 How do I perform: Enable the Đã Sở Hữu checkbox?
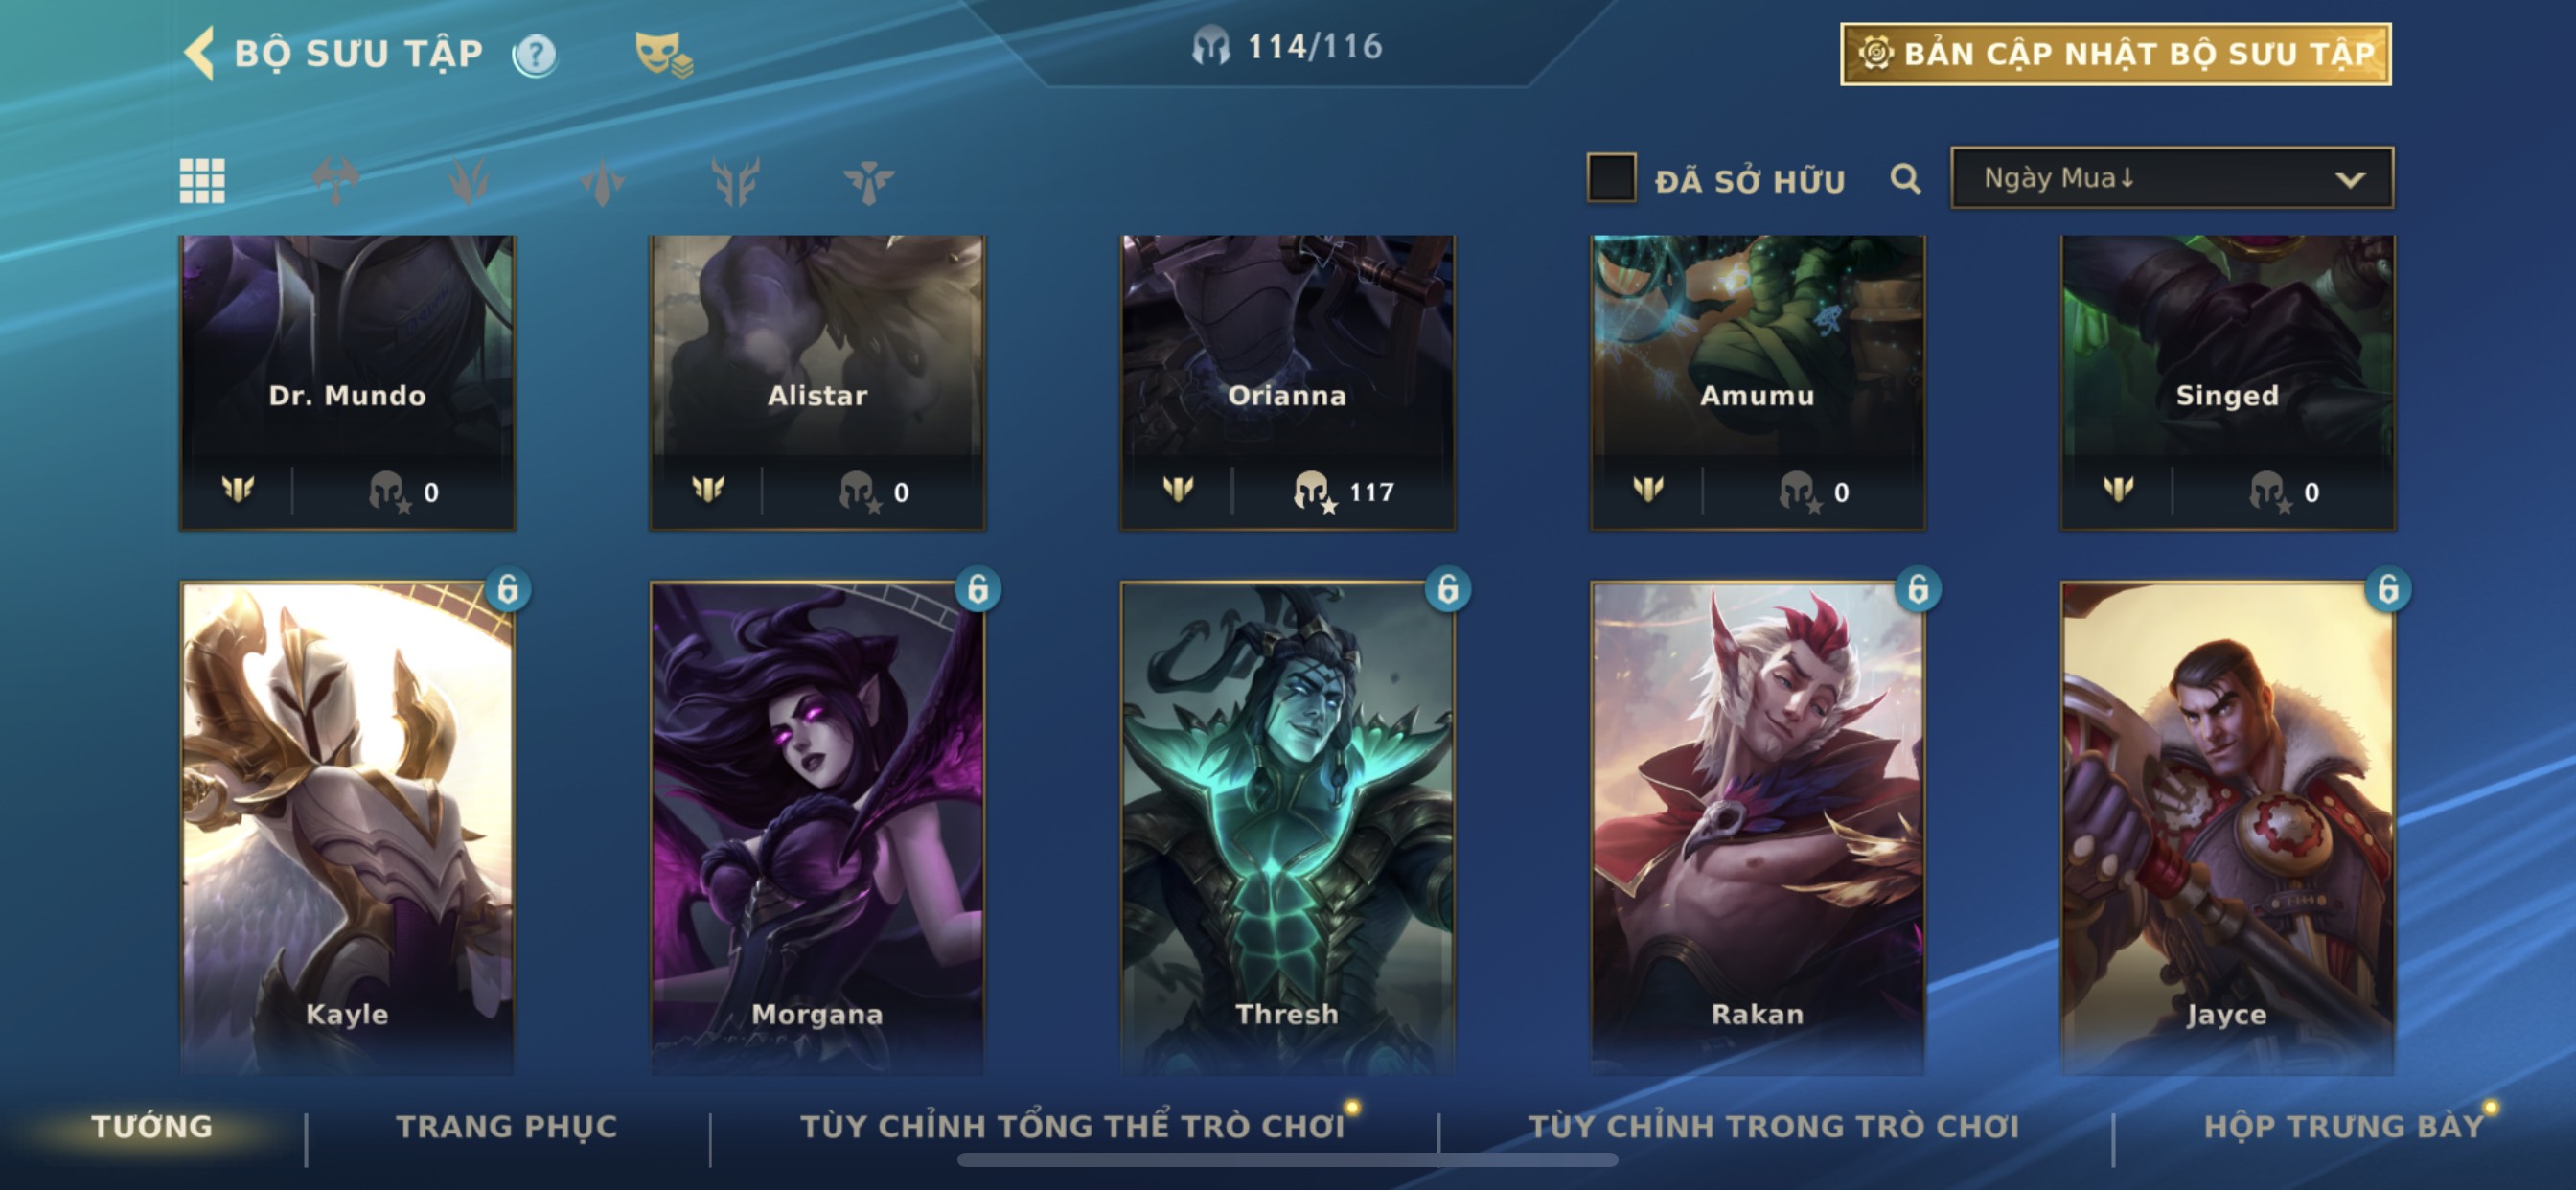coord(1611,179)
